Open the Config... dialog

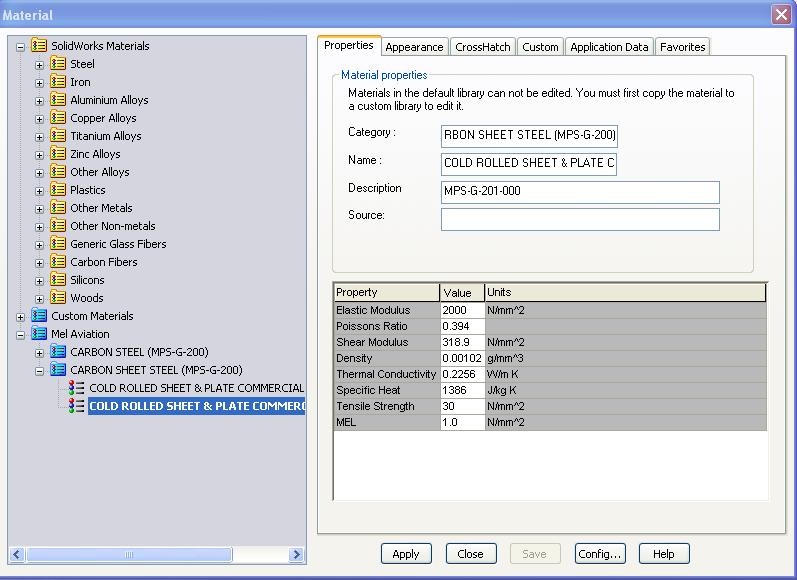[x=600, y=554]
